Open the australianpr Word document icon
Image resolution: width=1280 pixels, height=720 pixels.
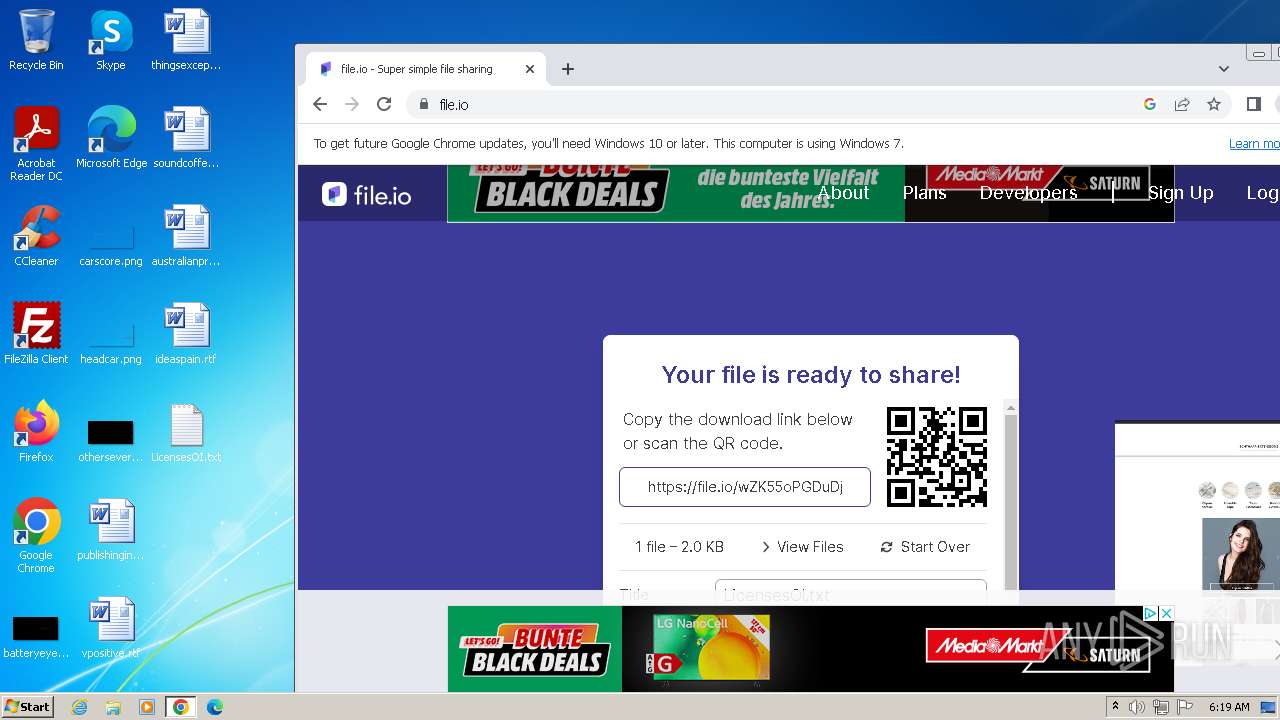point(186,236)
